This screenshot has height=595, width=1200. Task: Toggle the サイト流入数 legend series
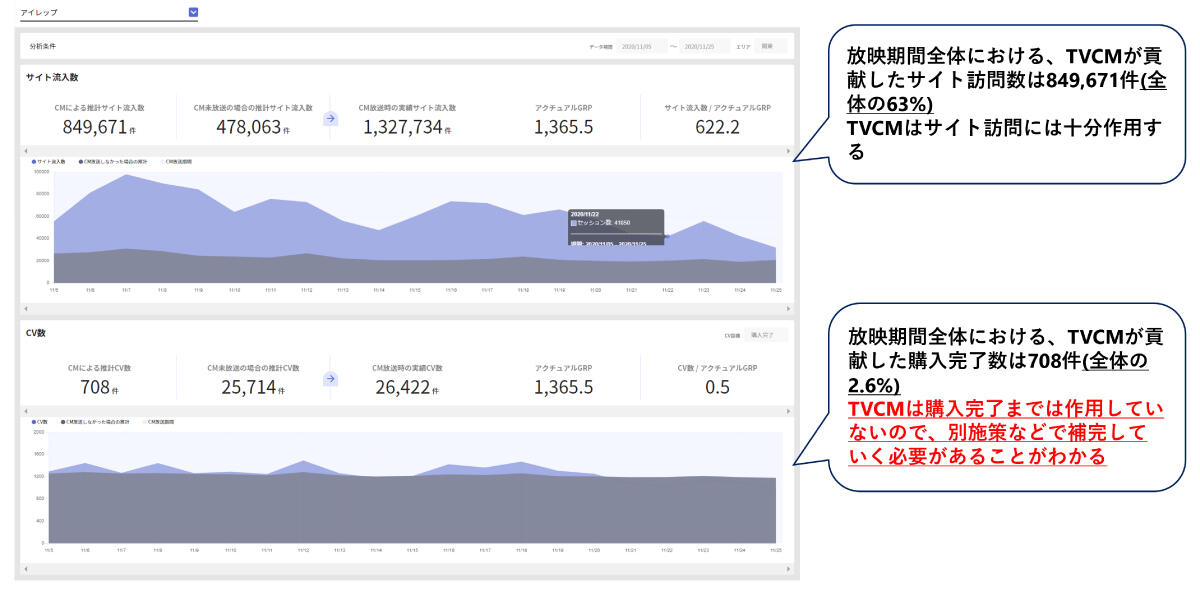click(50, 161)
